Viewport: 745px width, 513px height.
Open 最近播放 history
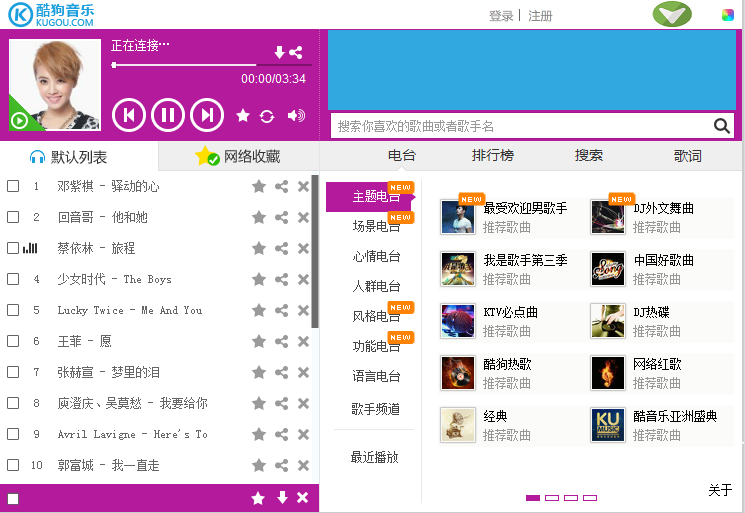click(x=374, y=457)
